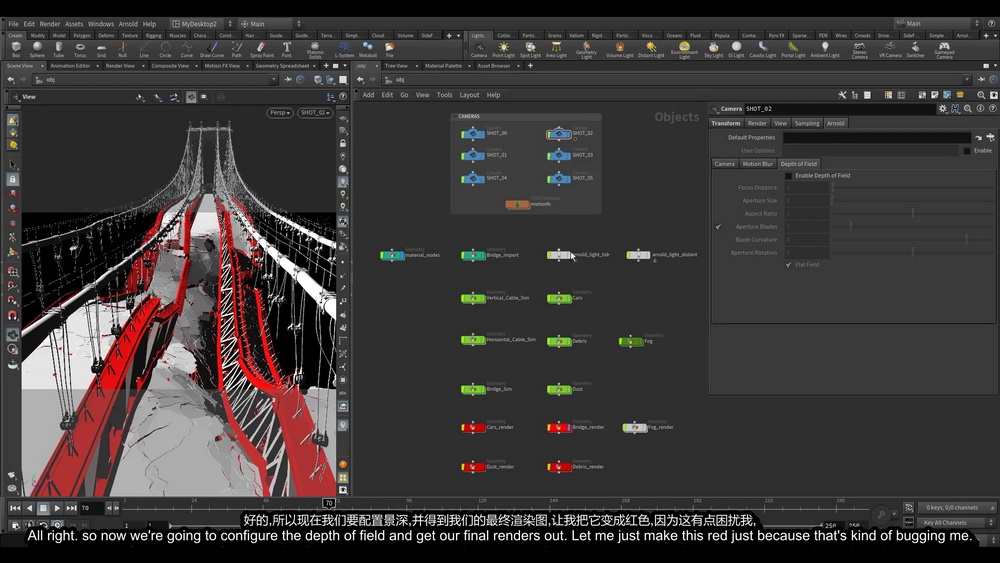Select the Fog geometry node
Screen dimensions: 1000x563
pos(630,341)
